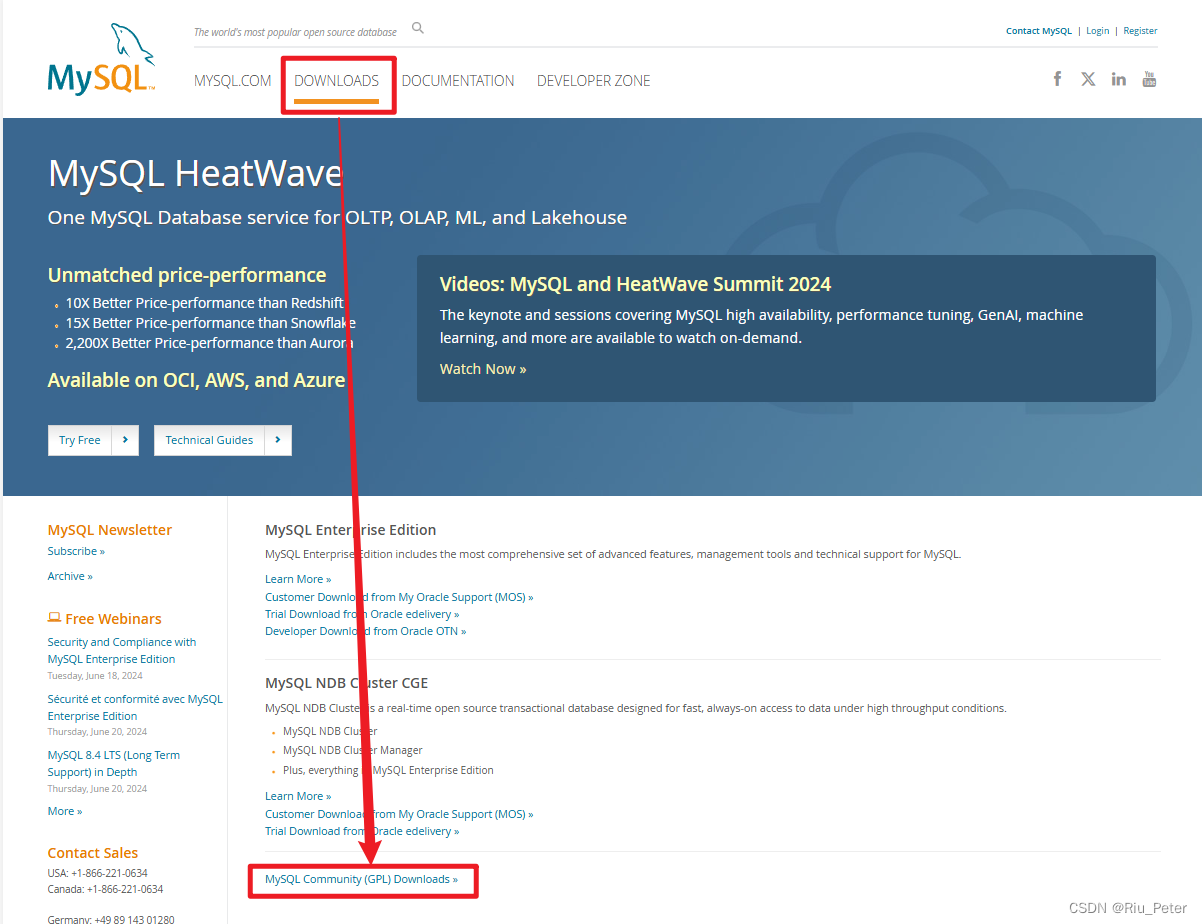Open the DOCUMENTATION menu tab

point(458,81)
